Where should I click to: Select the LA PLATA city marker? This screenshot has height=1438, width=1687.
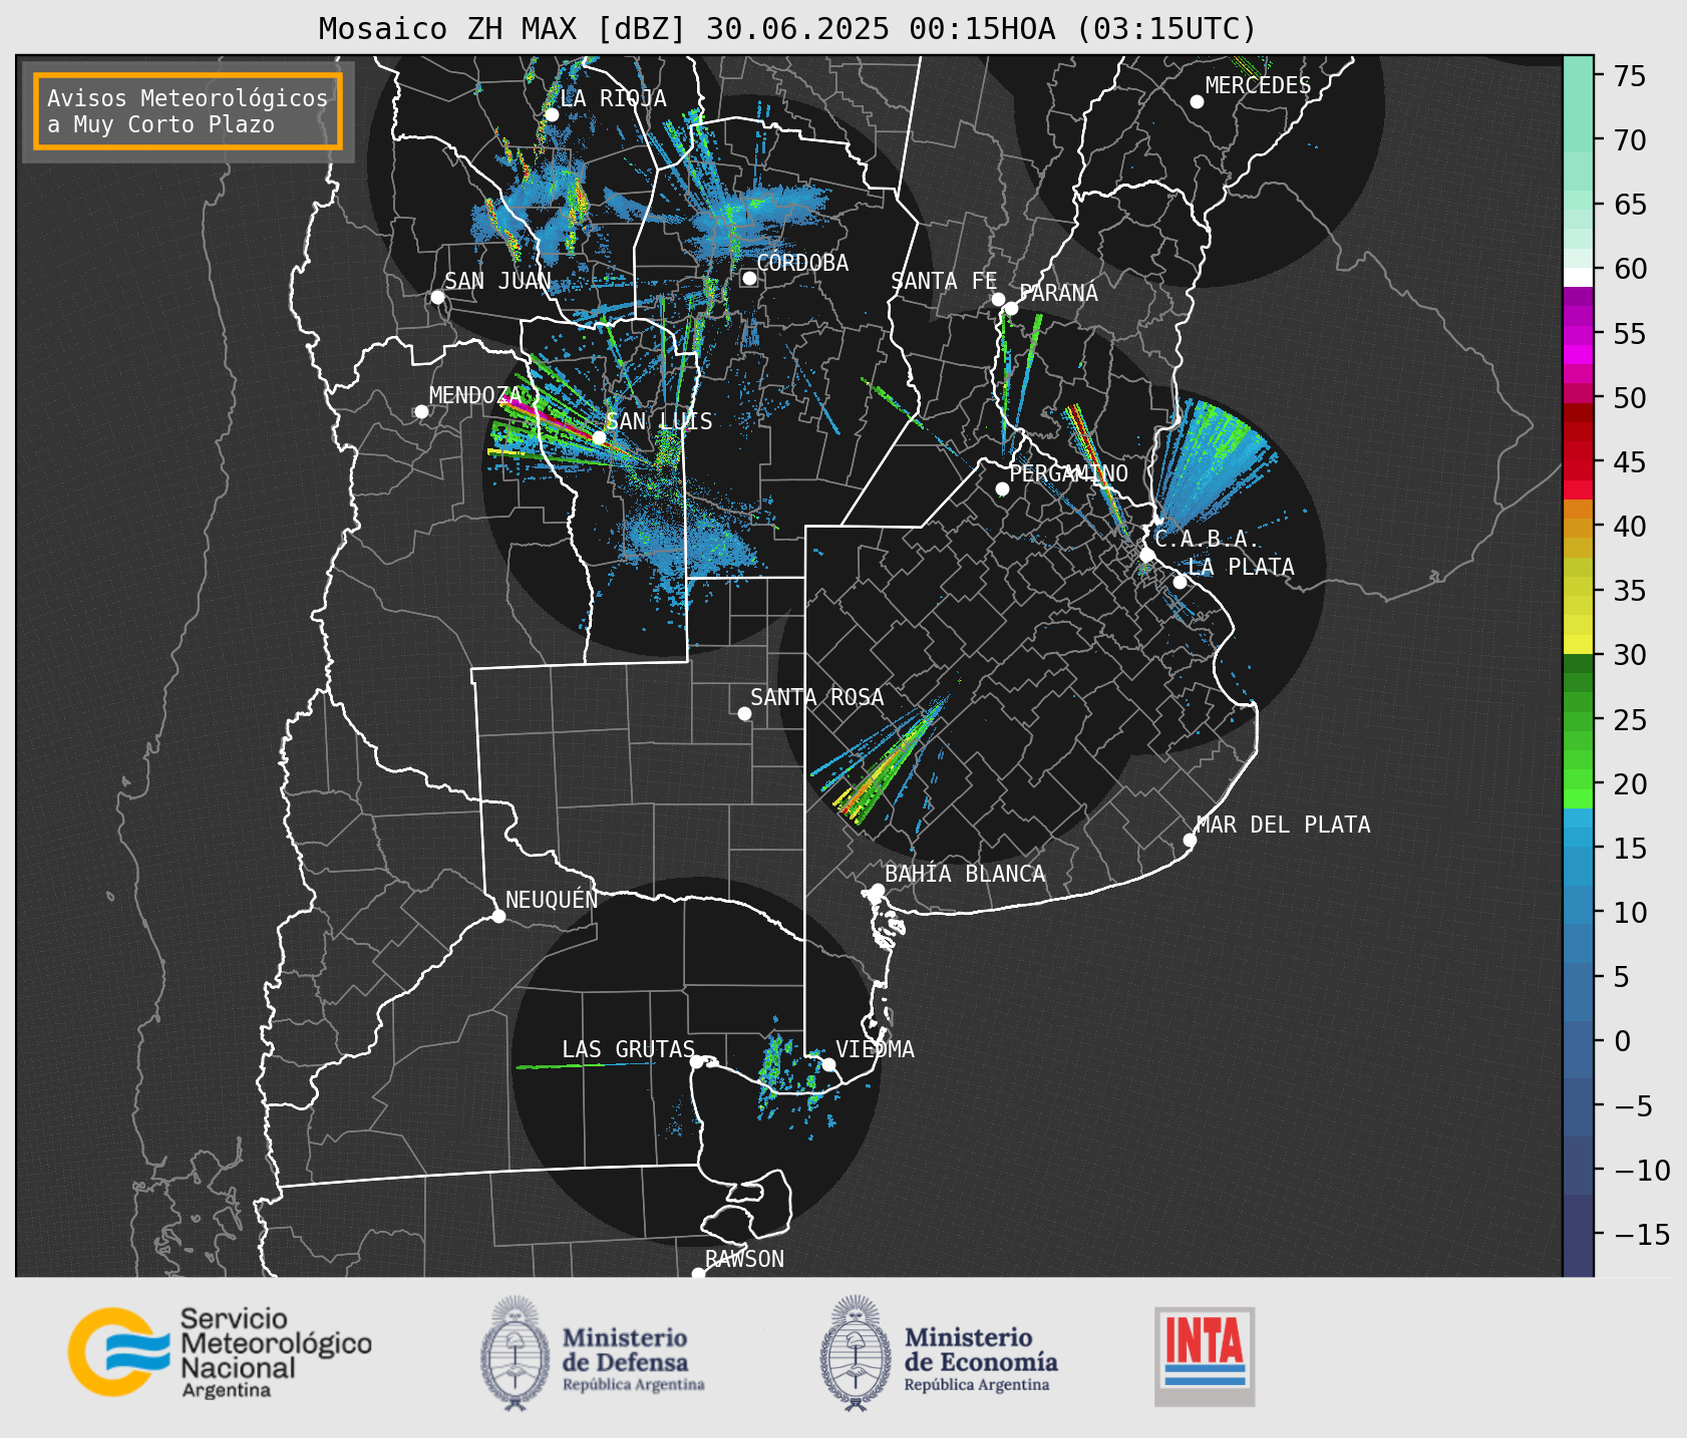coord(1179,582)
